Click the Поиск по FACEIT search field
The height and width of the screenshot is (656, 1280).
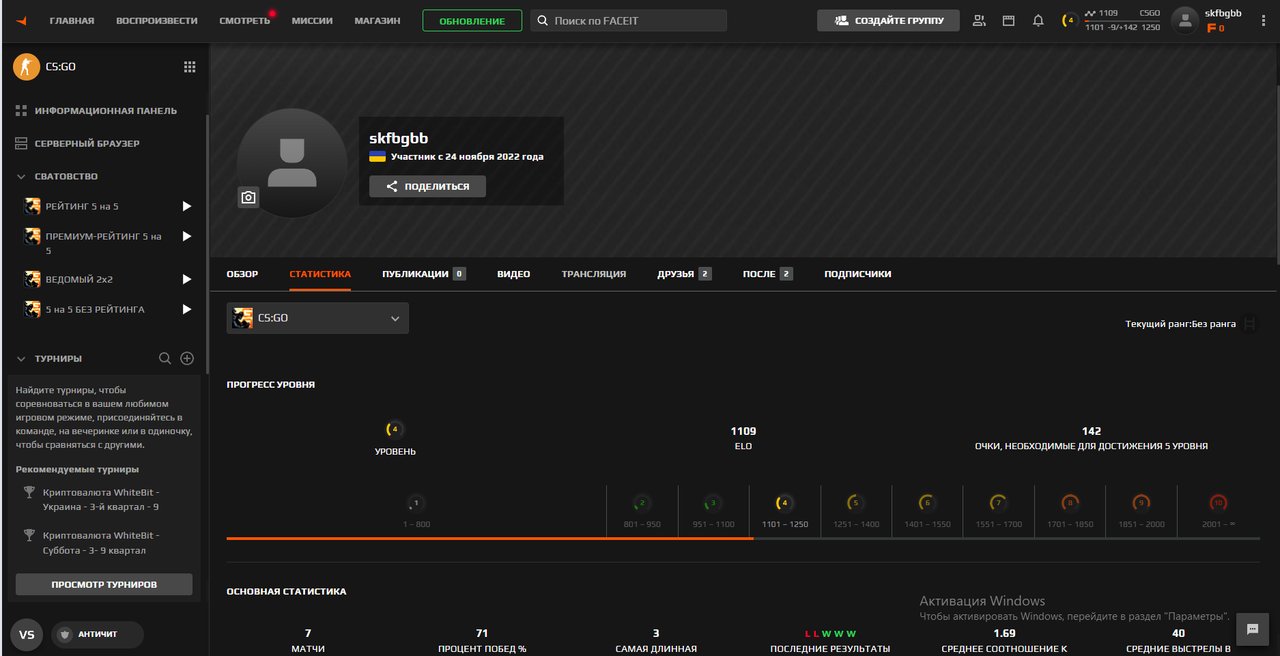[x=629, y=20]
